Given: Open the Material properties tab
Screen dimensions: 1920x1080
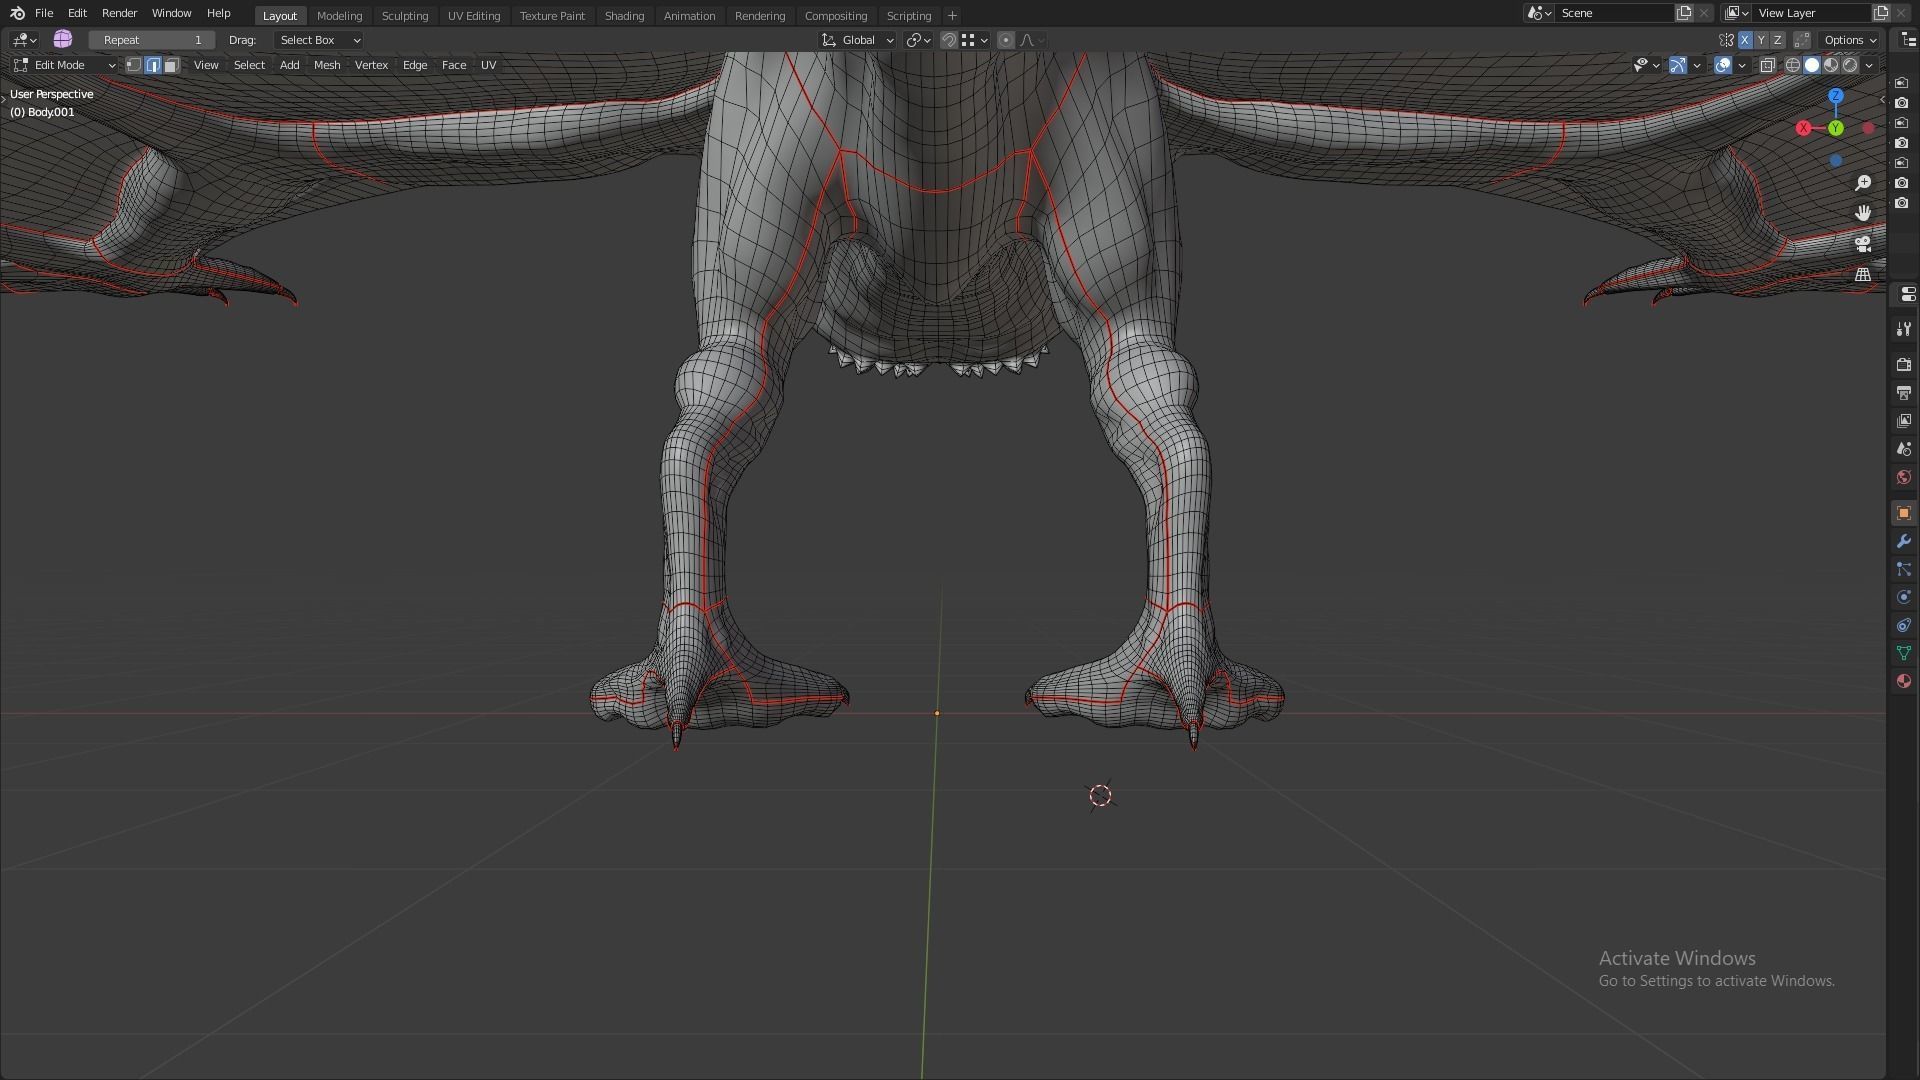Looking at the screenshot, I should [1904, 681].
